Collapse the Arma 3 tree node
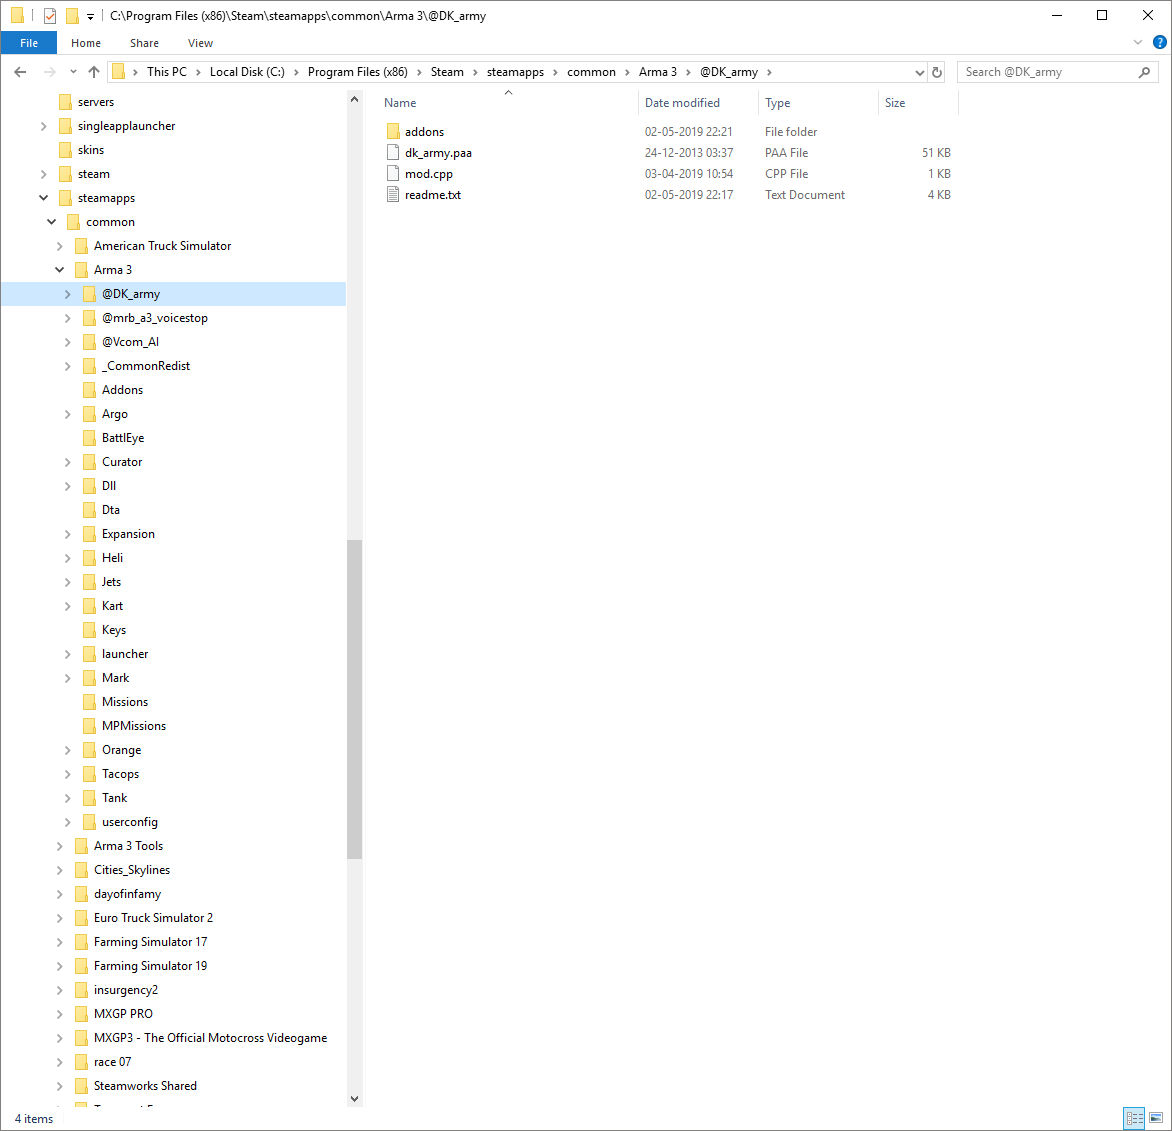The height and width of the screenshot is (1131, 1172). pos(60,270)
